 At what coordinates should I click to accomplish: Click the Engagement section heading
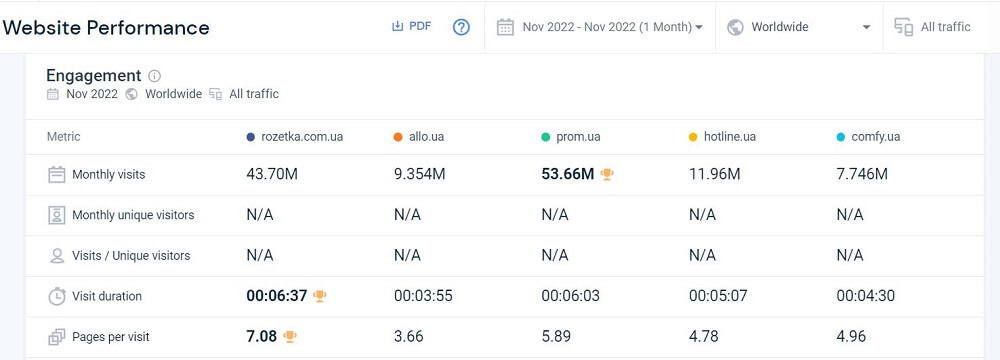pyautogui.click(x=94, y=75)
